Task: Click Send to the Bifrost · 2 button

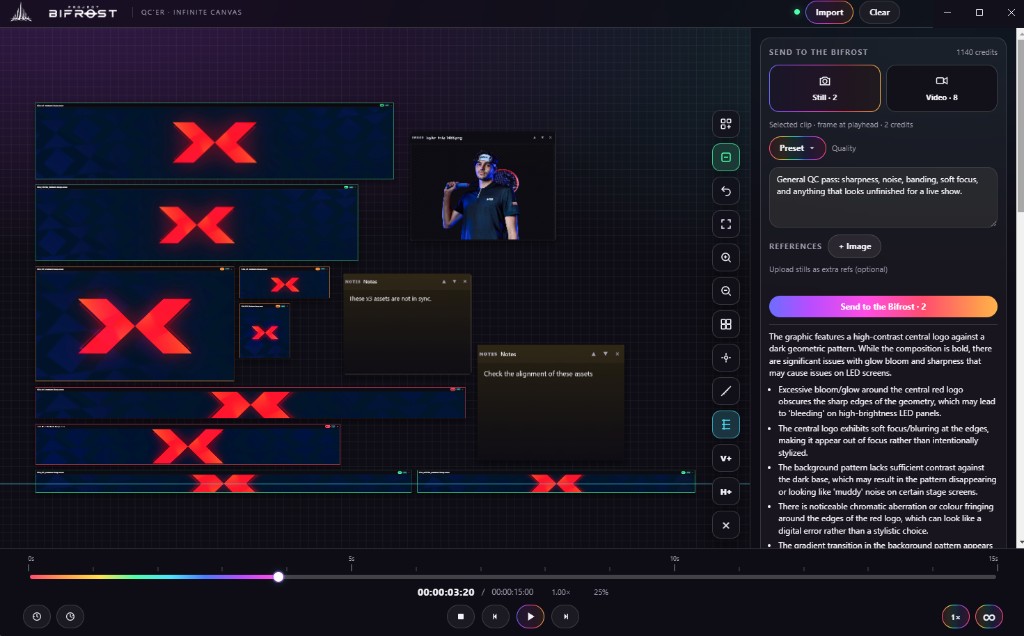Action: click(x=883, y=306)
